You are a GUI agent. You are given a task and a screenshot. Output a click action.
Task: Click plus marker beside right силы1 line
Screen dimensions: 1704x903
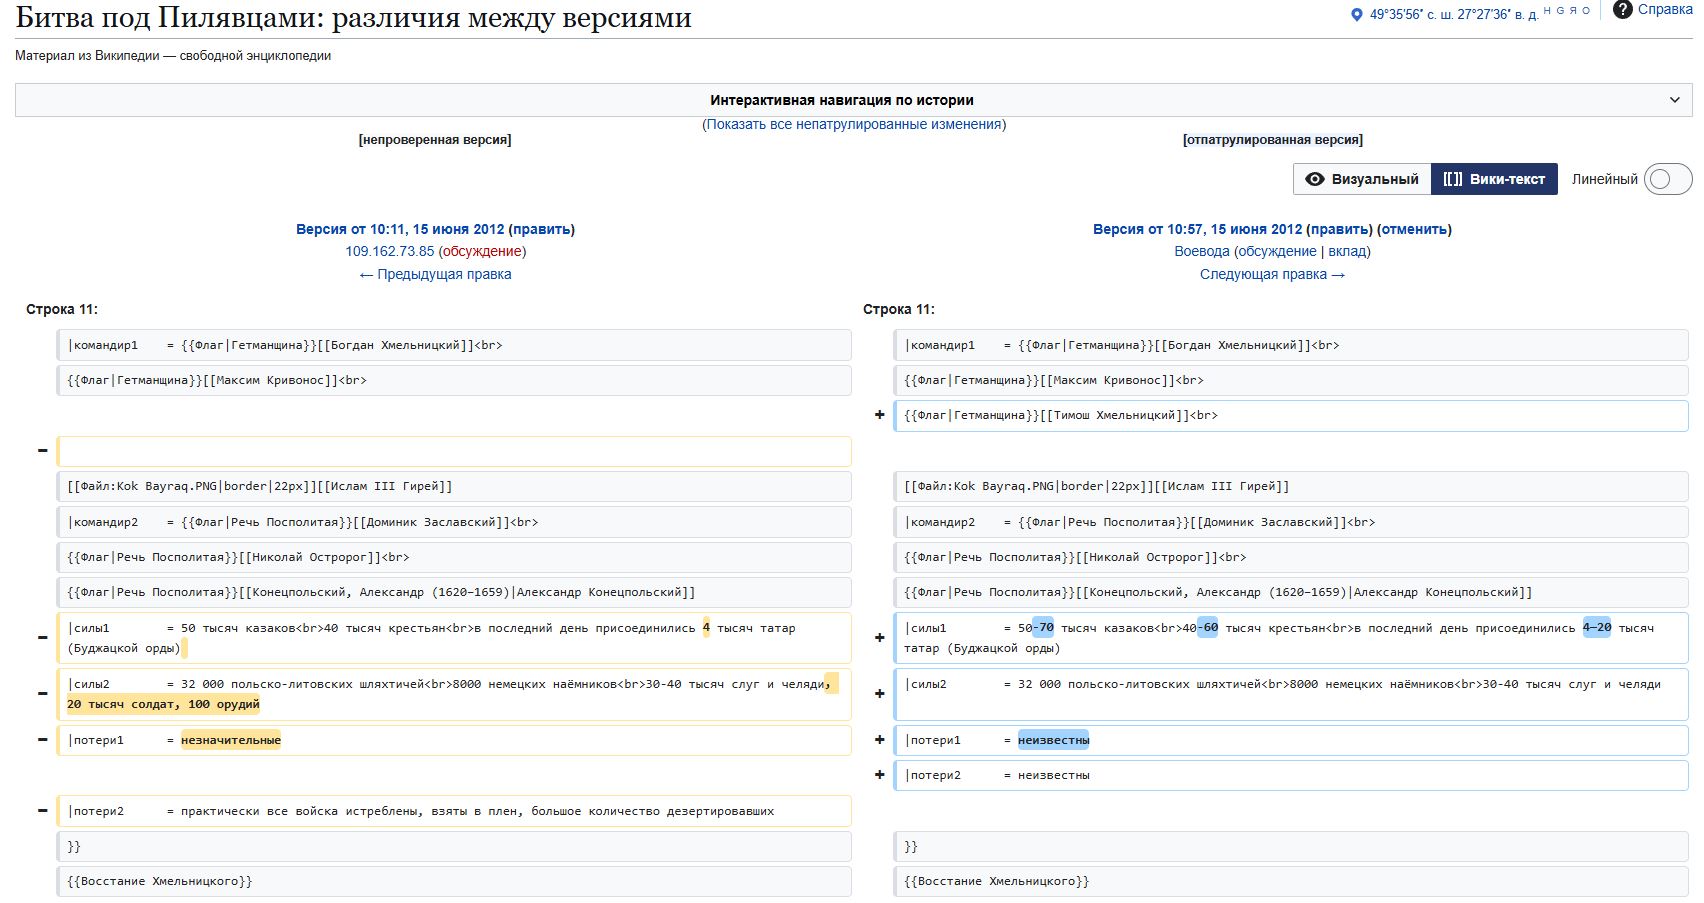[880, 637]
